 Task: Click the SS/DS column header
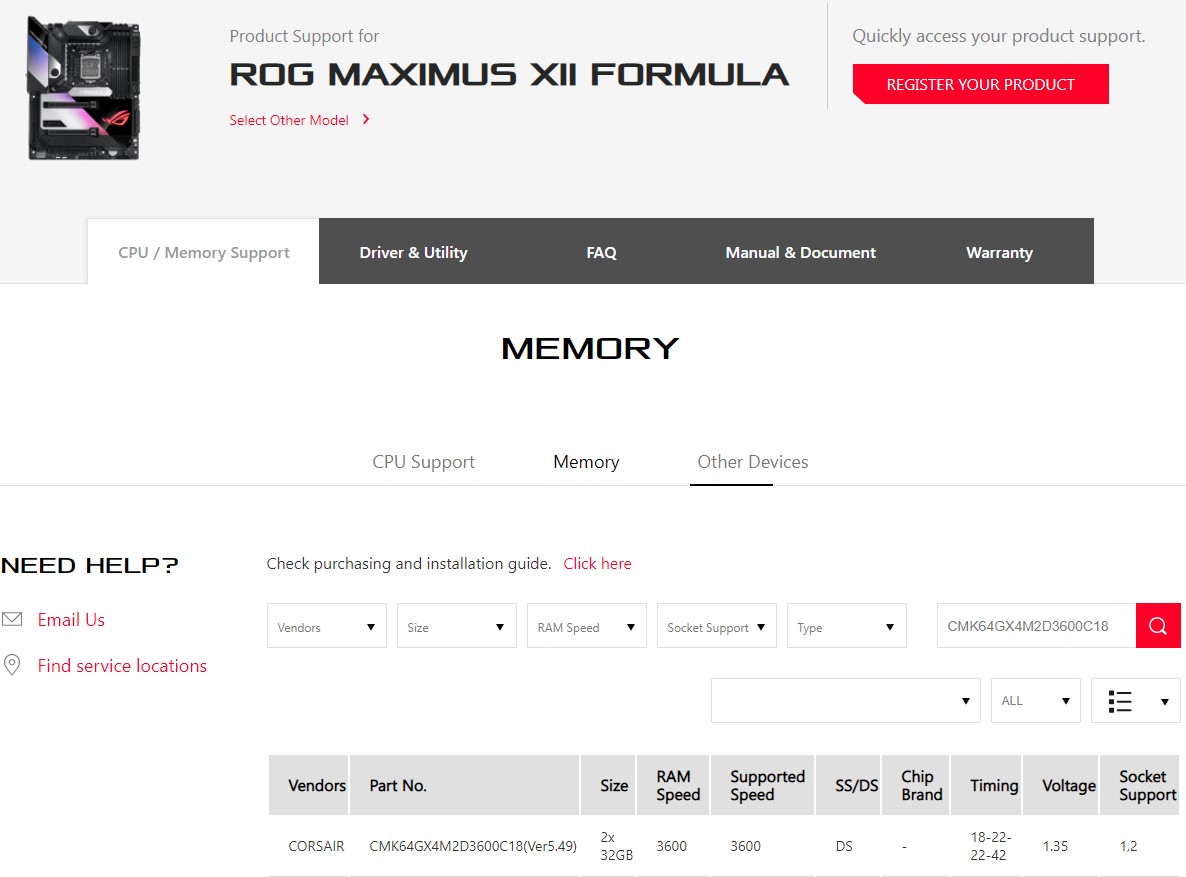[848, 785]
